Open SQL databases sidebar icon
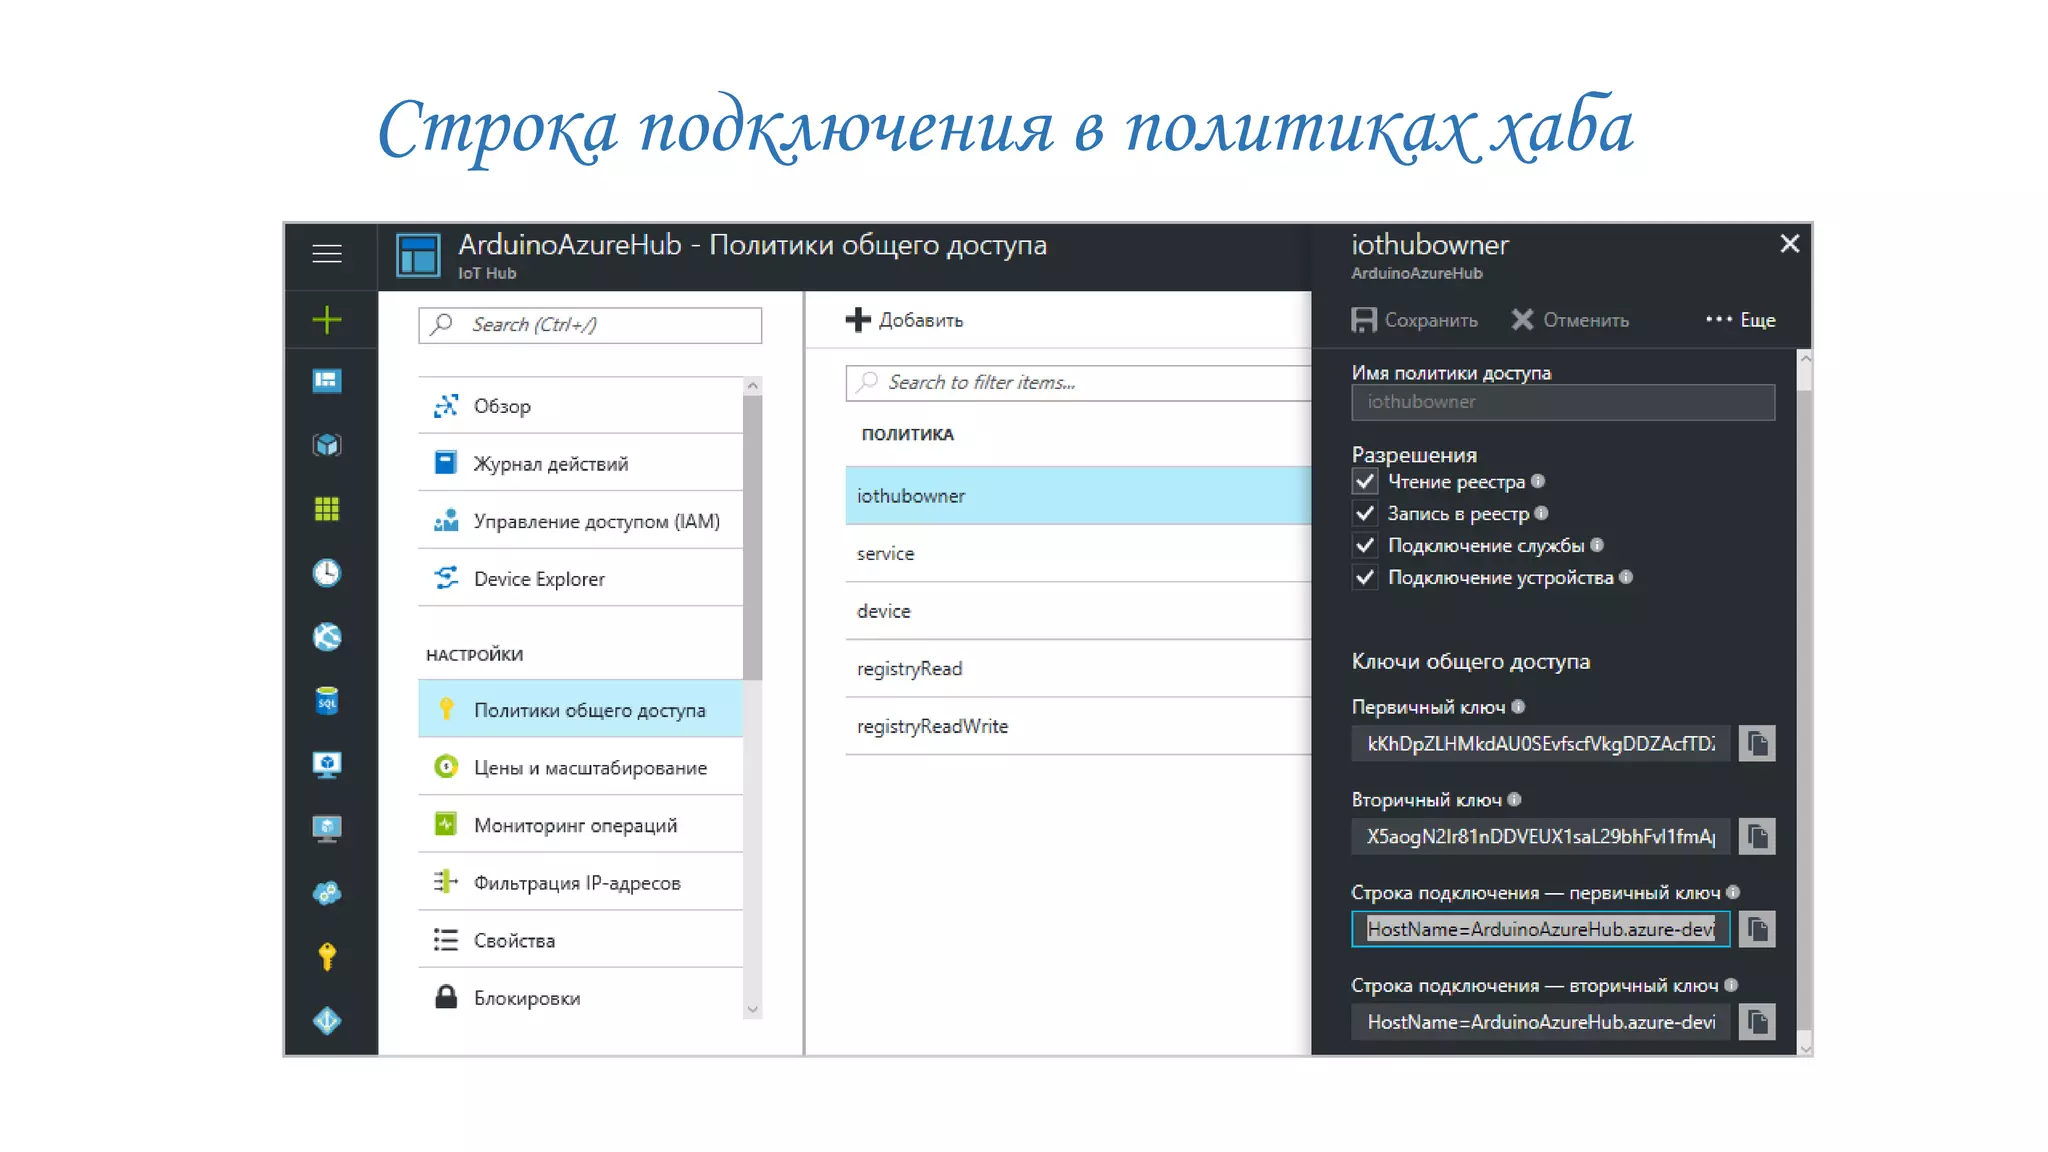The height and width of the screenshot is (1152, 2048). click(327, 701)
